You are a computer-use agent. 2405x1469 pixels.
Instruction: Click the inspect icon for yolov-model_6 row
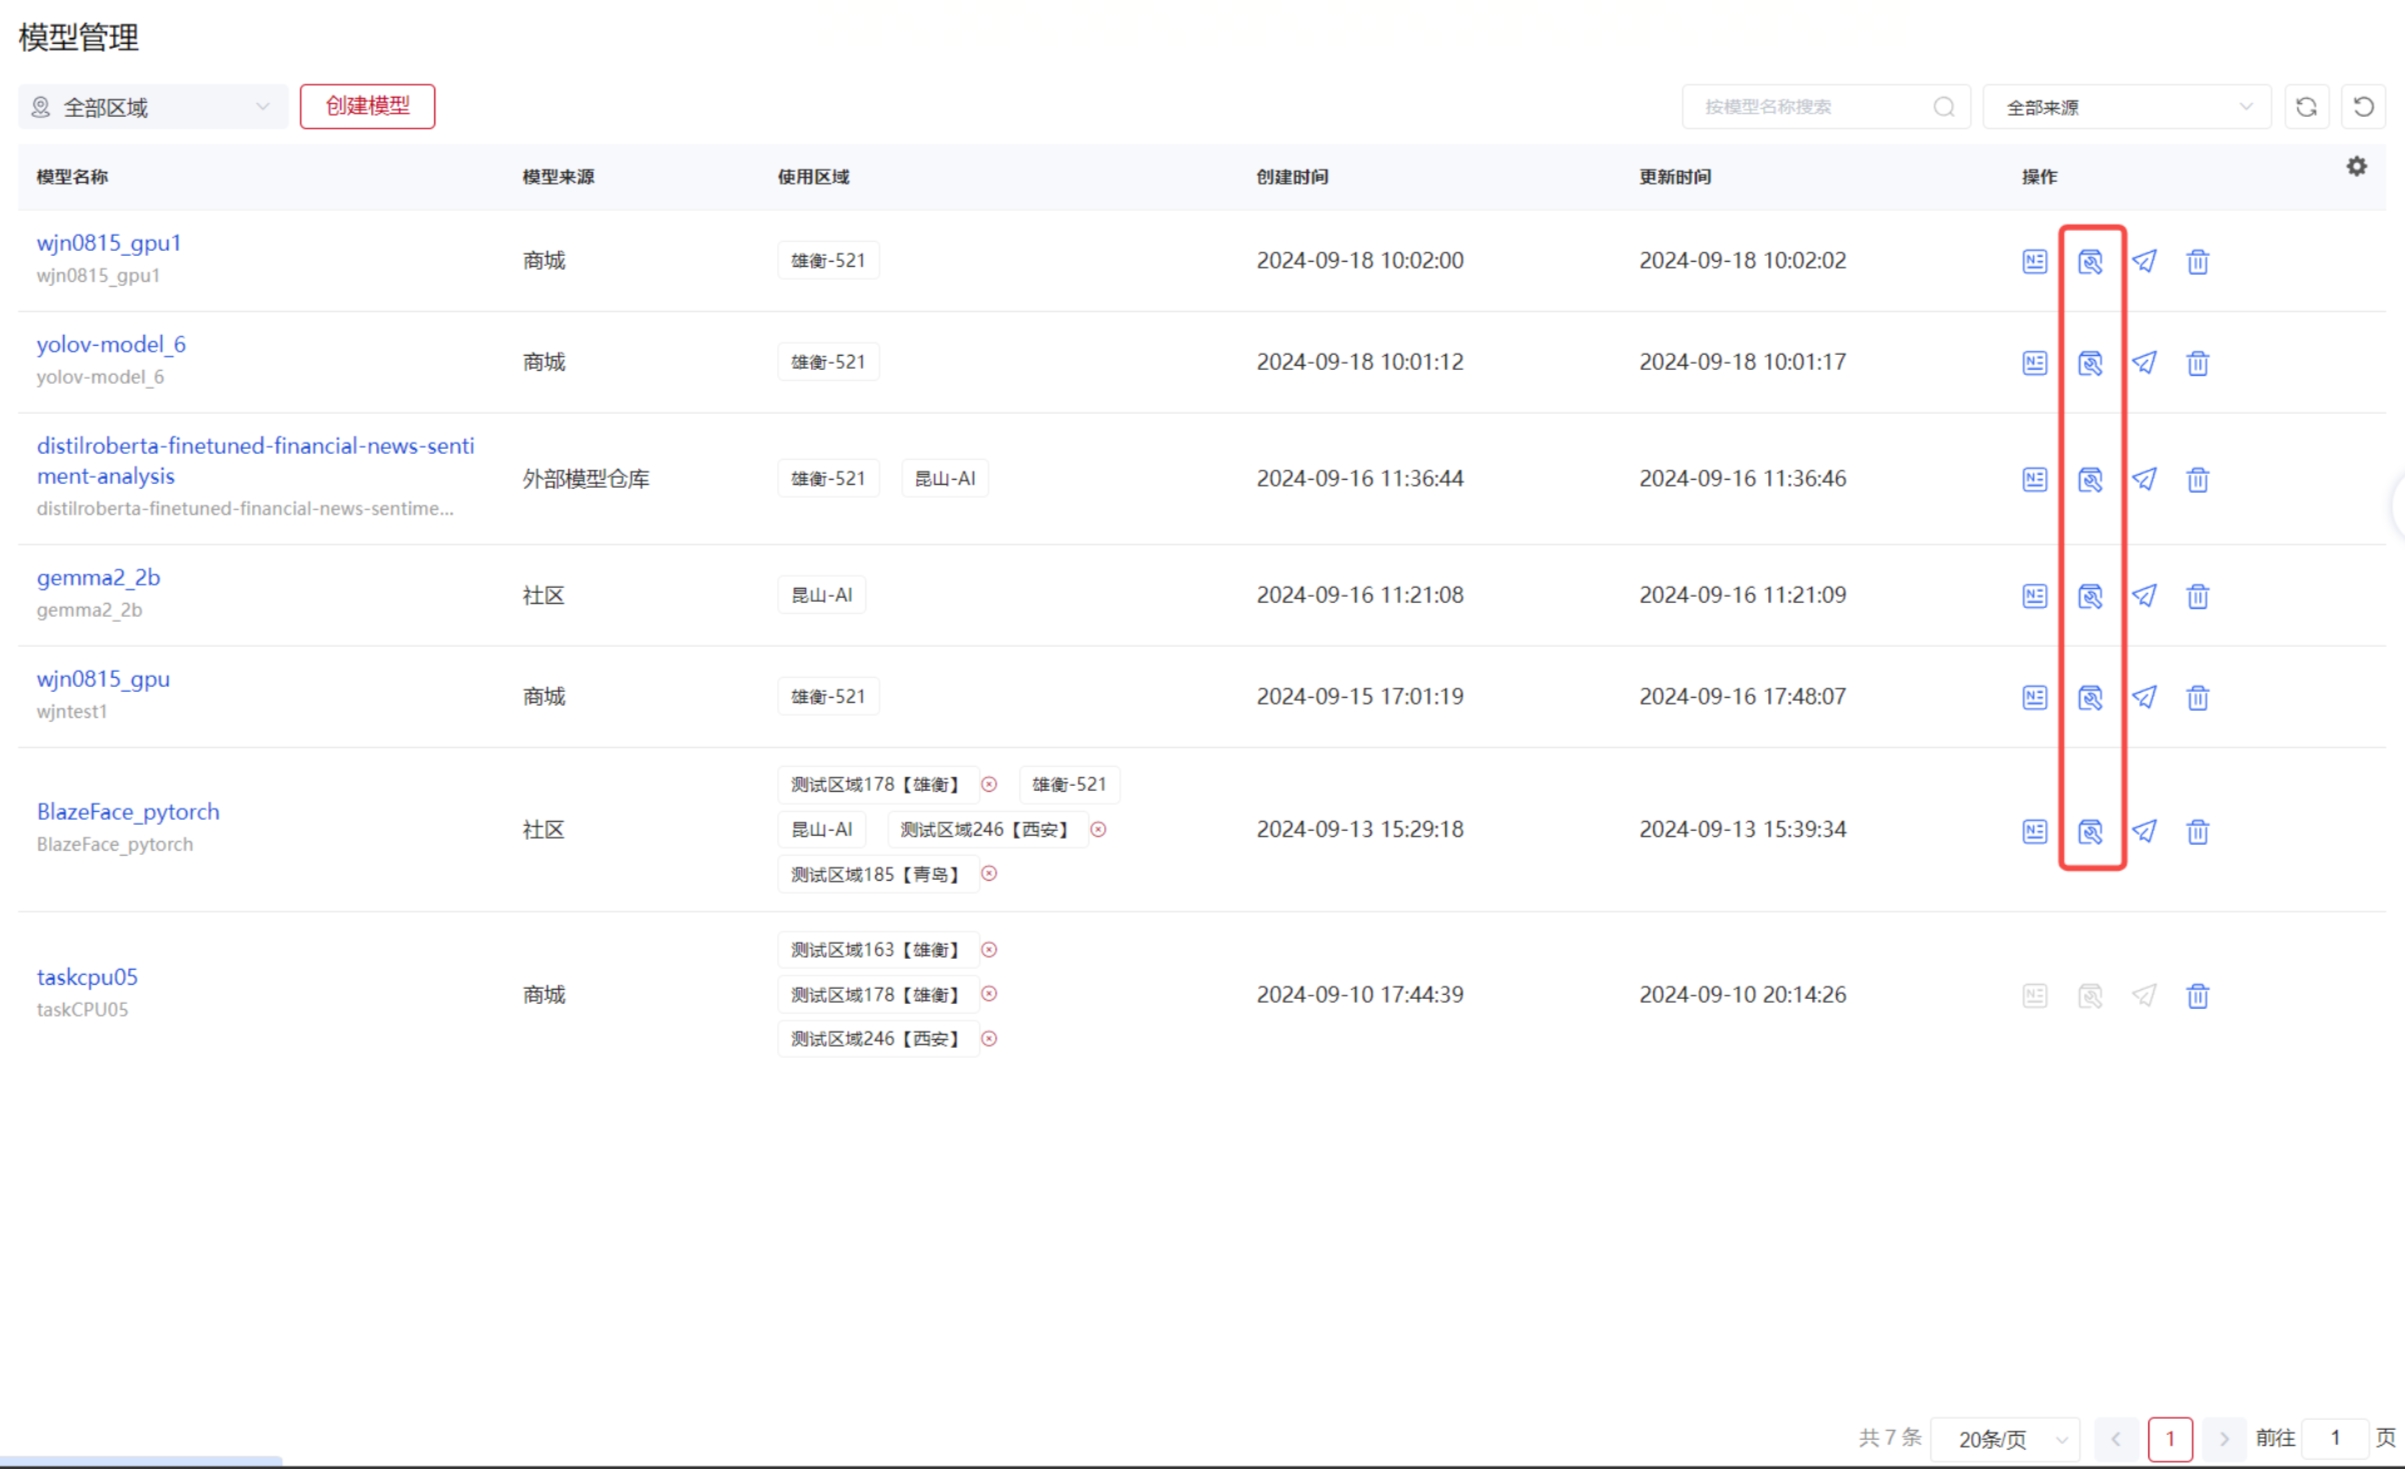pos(2089,362)
